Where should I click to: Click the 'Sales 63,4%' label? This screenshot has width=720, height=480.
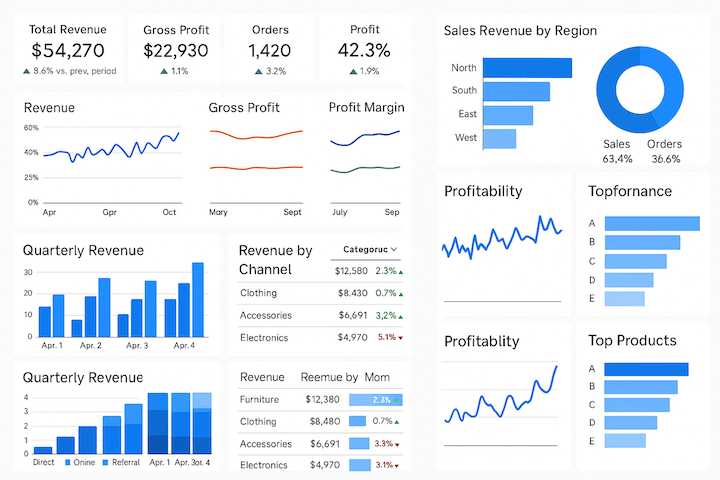tap(617, 151)
